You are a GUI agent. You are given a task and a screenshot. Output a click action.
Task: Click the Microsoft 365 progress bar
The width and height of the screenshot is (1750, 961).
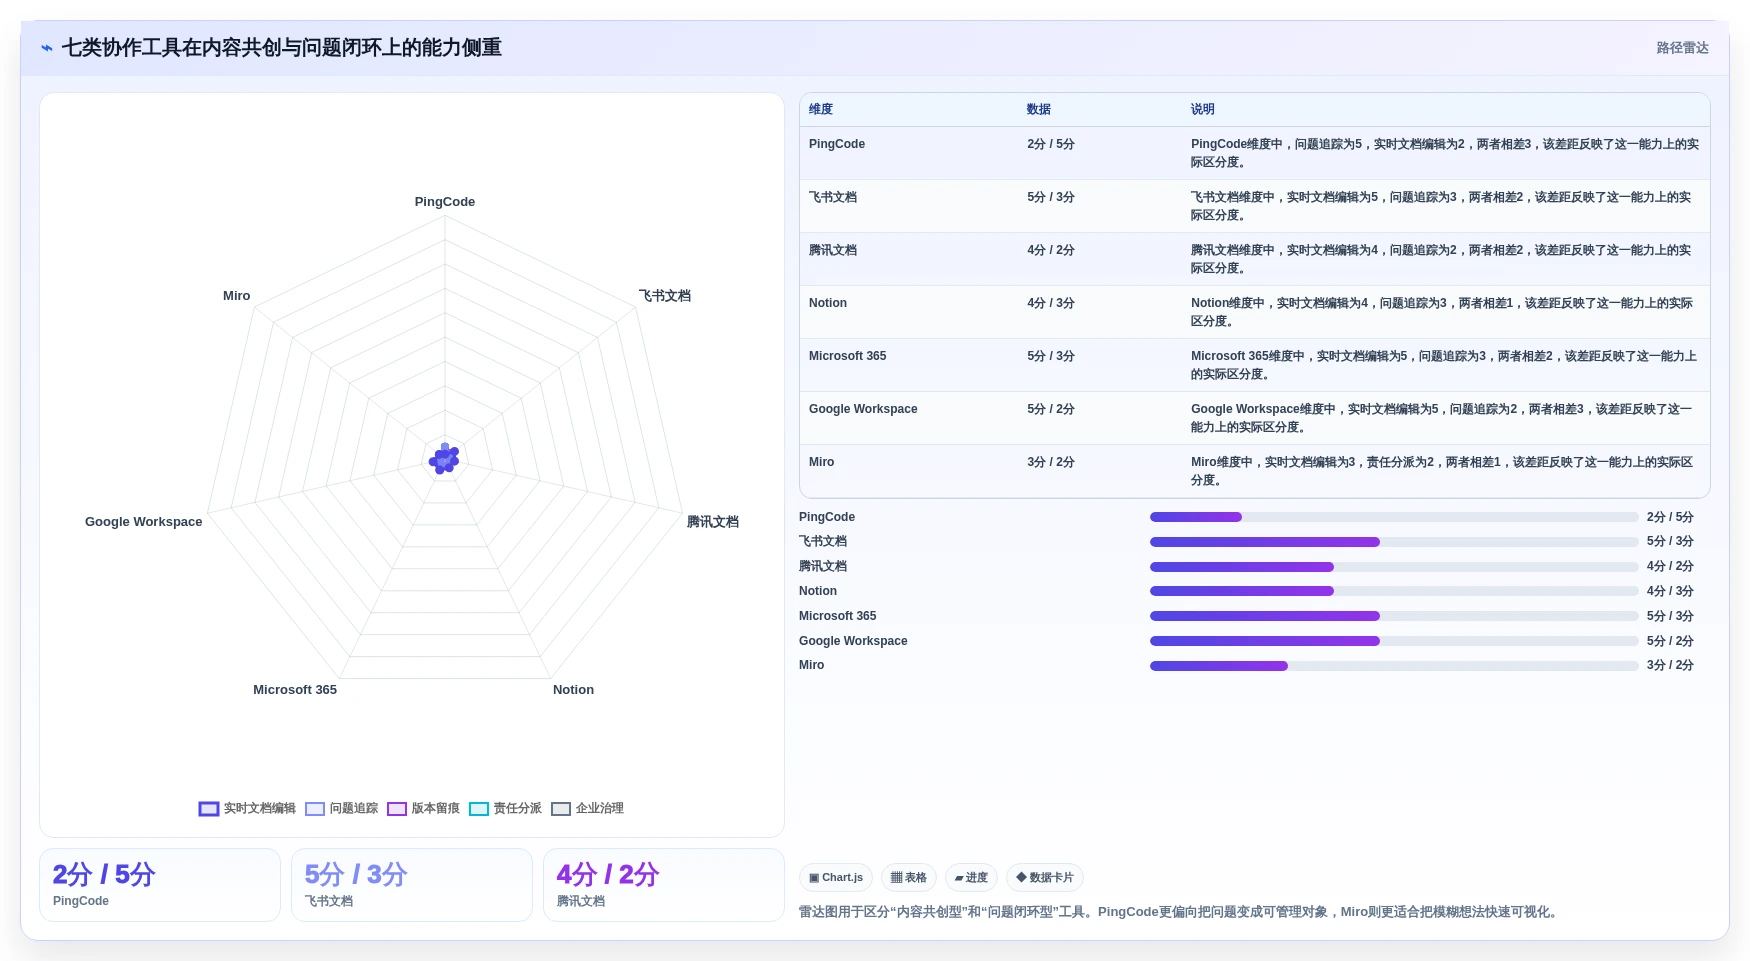coord(1394,616)
